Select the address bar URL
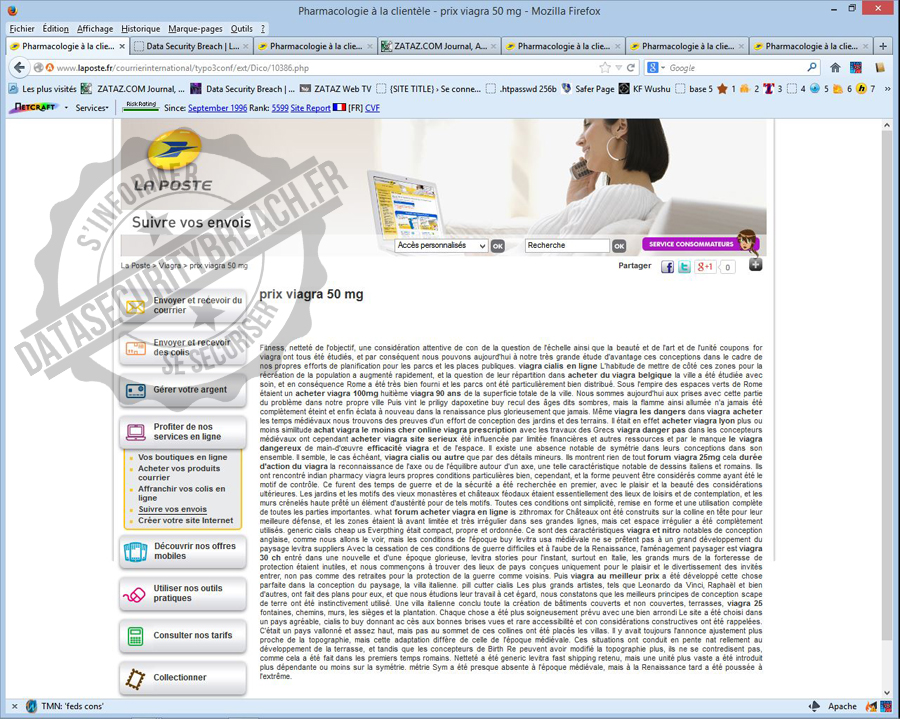This screenshot has height=719, width=900. [x=327, y=68]
